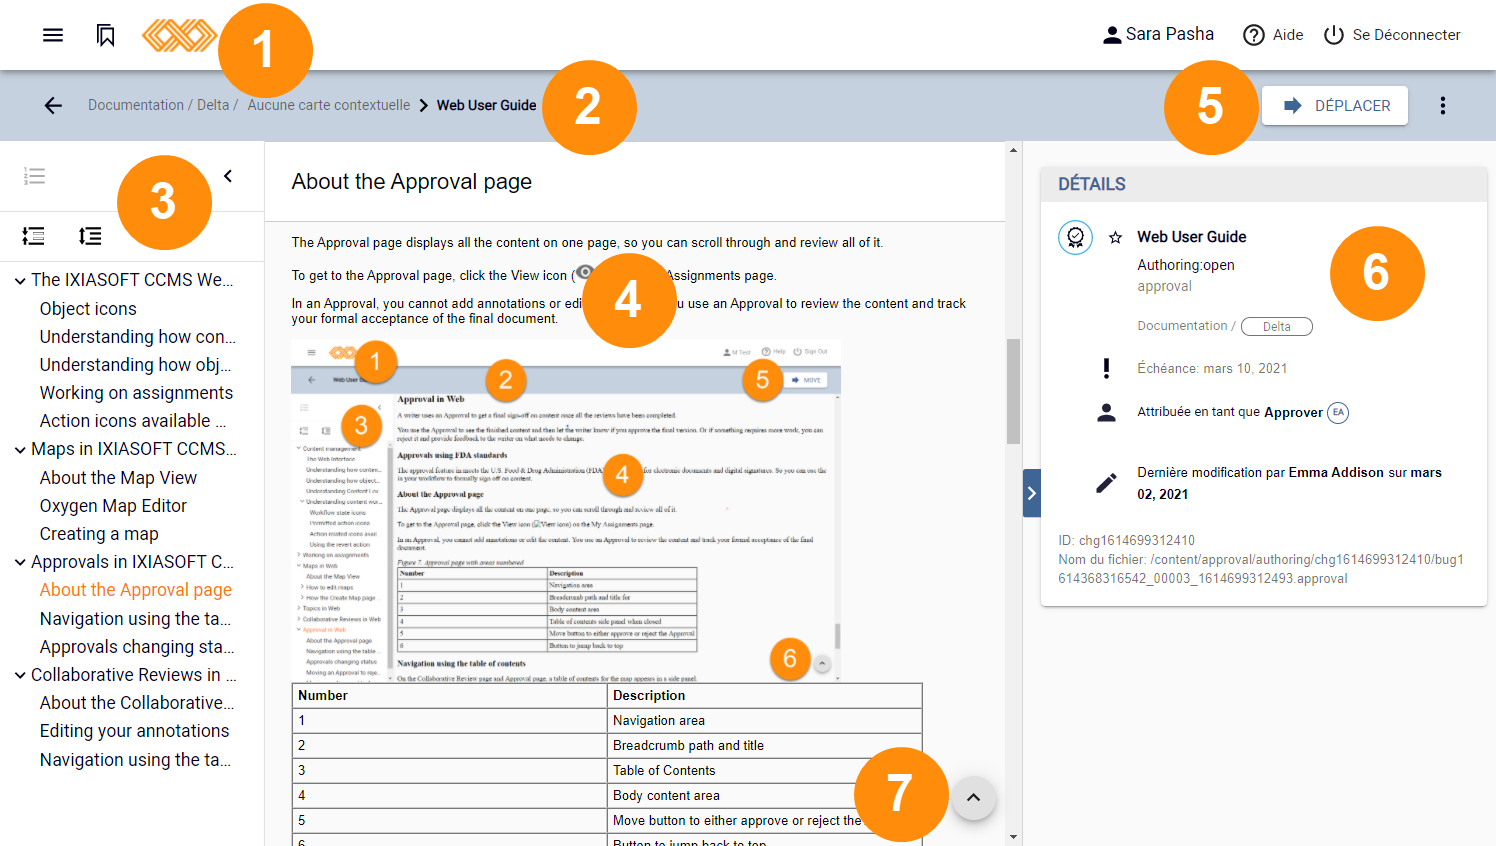This screenshot has height=846, width=1496.
Task: Click the Navigation area table cell
Action: [764, 720]
